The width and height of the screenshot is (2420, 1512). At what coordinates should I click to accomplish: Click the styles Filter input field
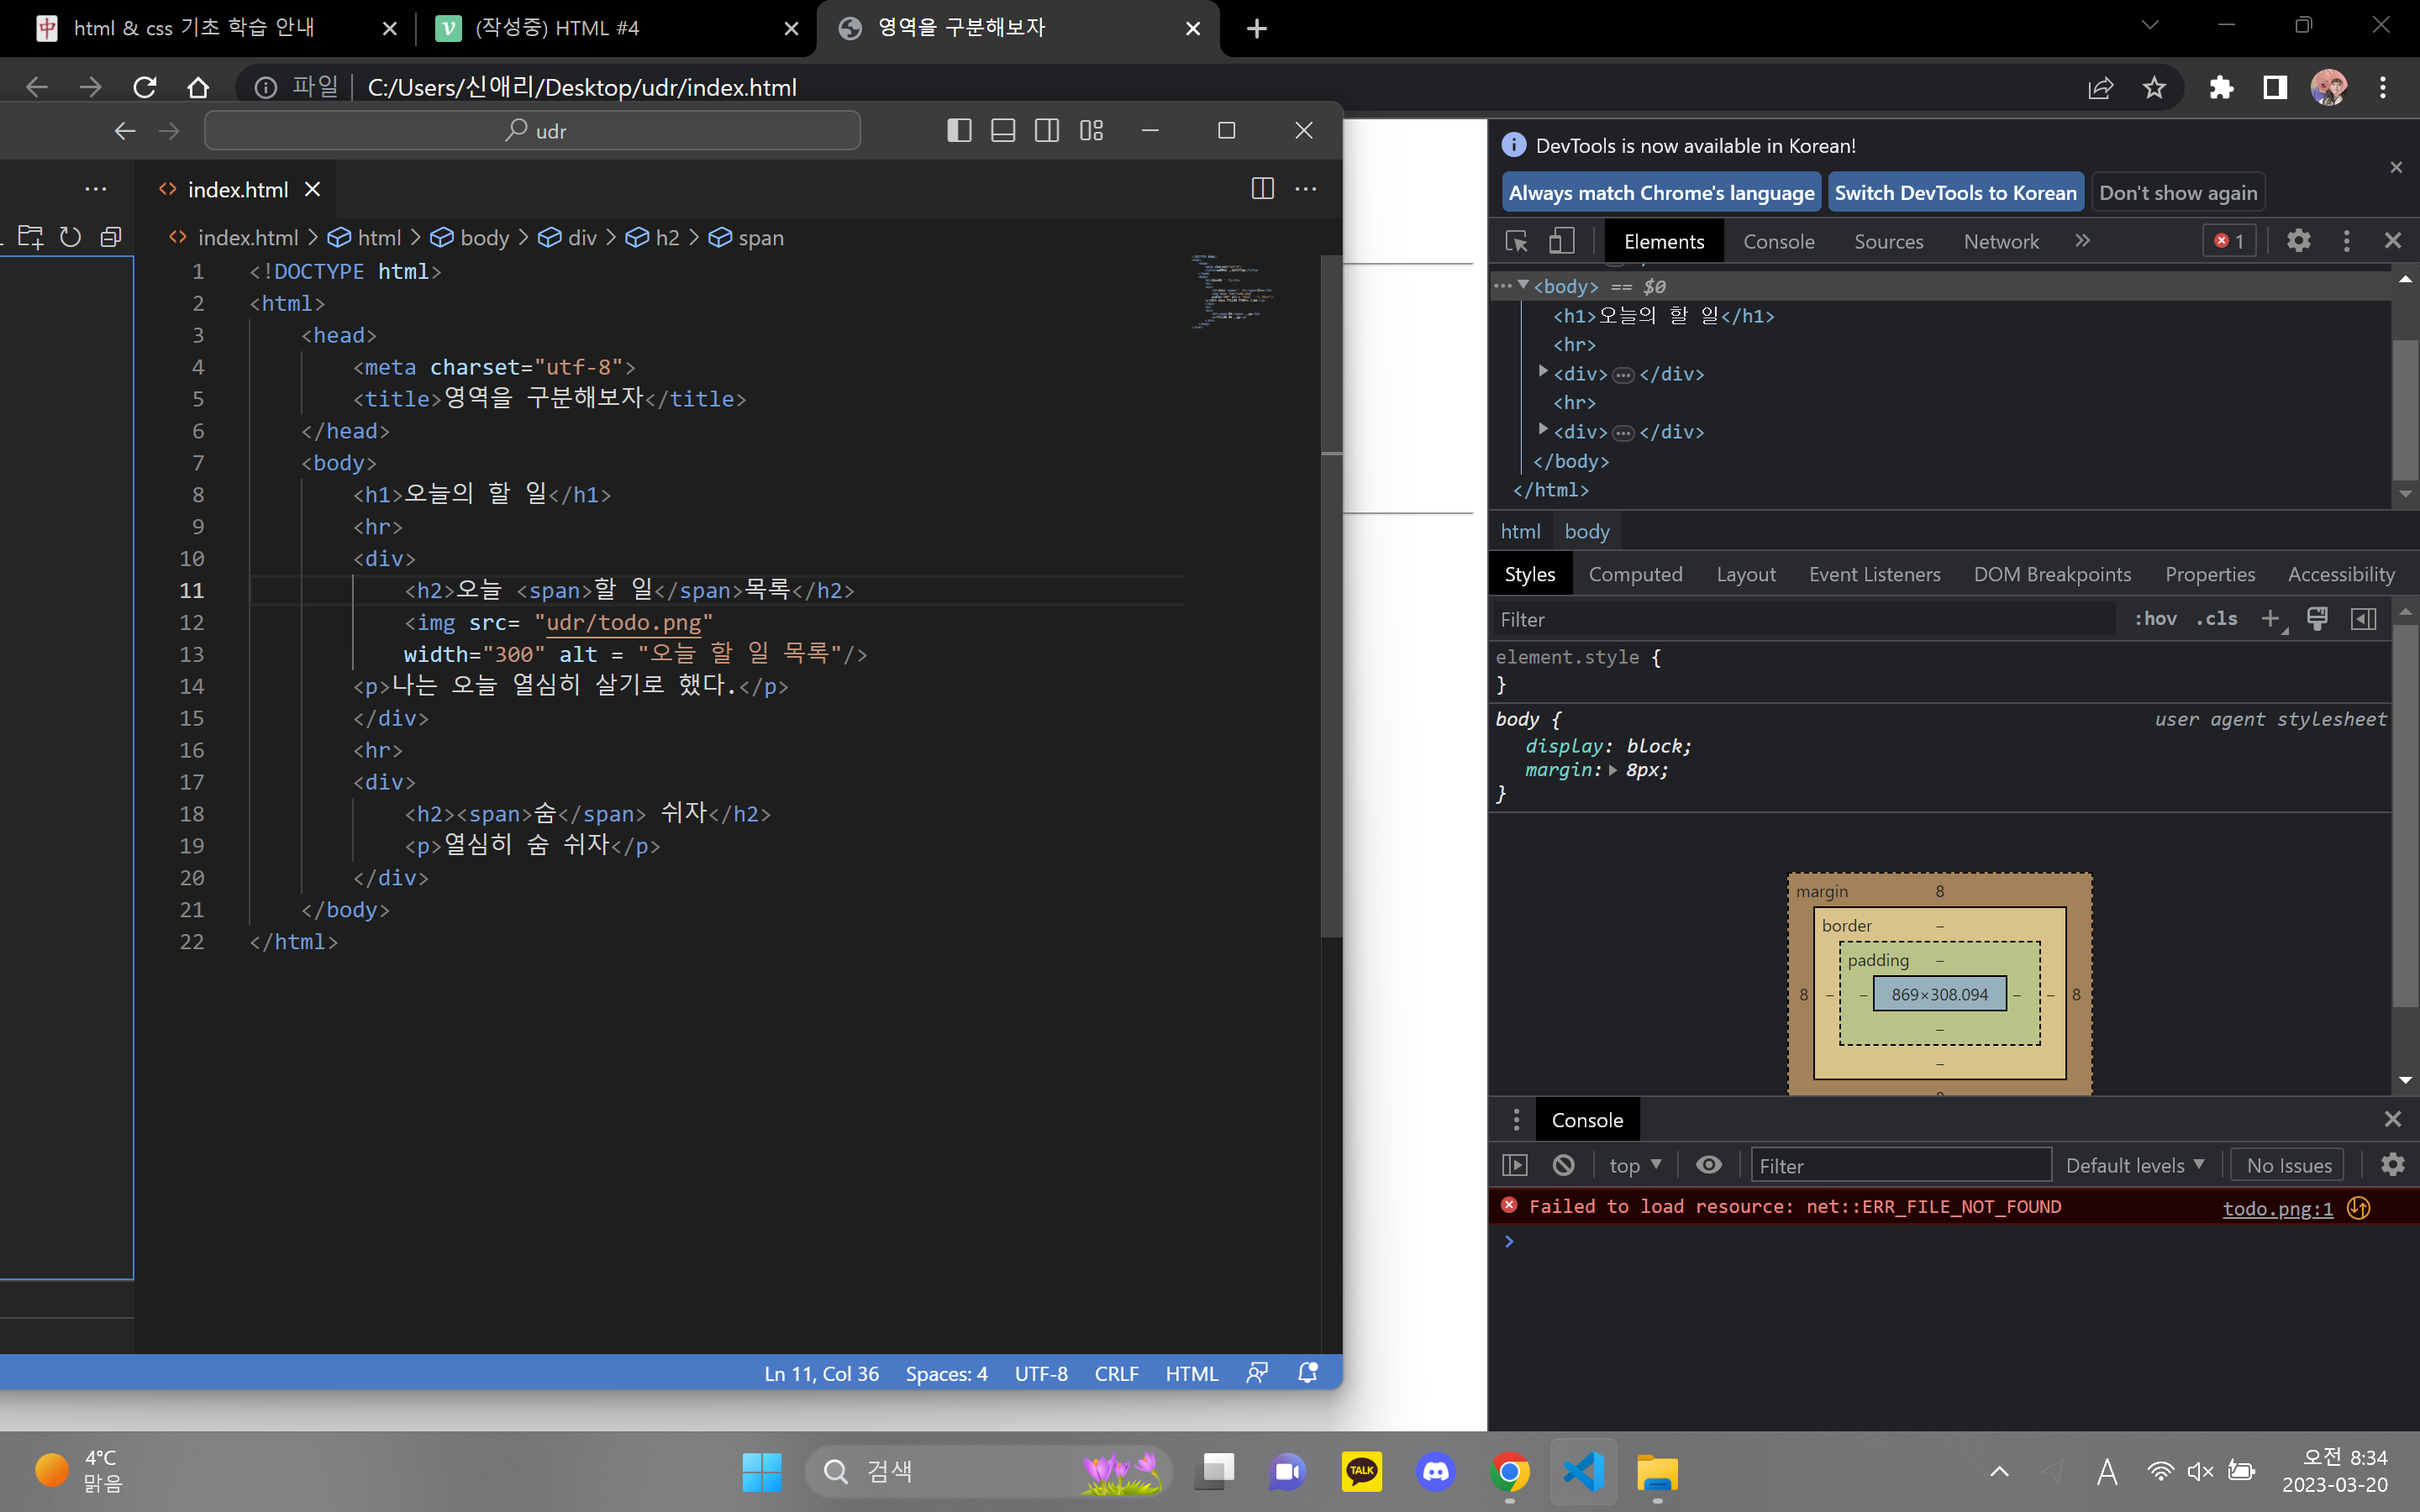coord(1800,619)
